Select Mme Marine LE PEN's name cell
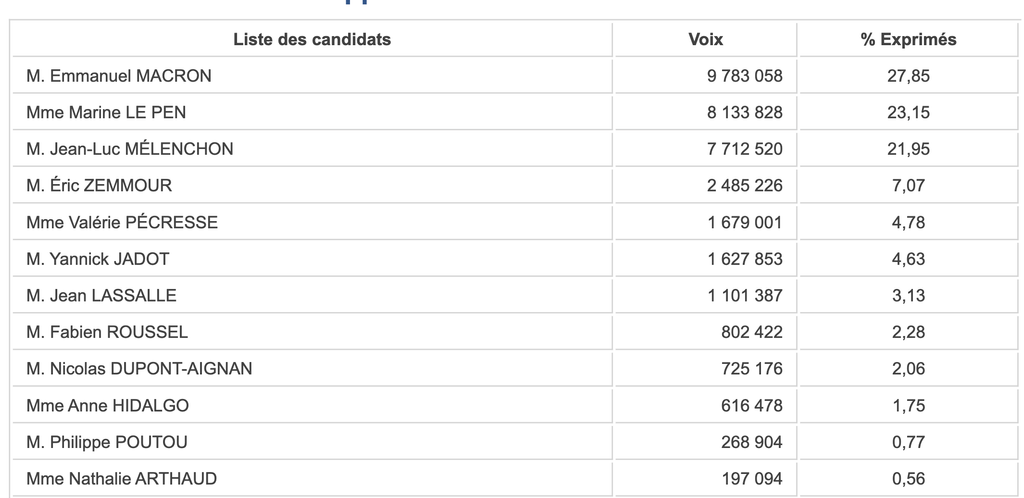This screenshot has height=498, width=1024. click(312, 112)
